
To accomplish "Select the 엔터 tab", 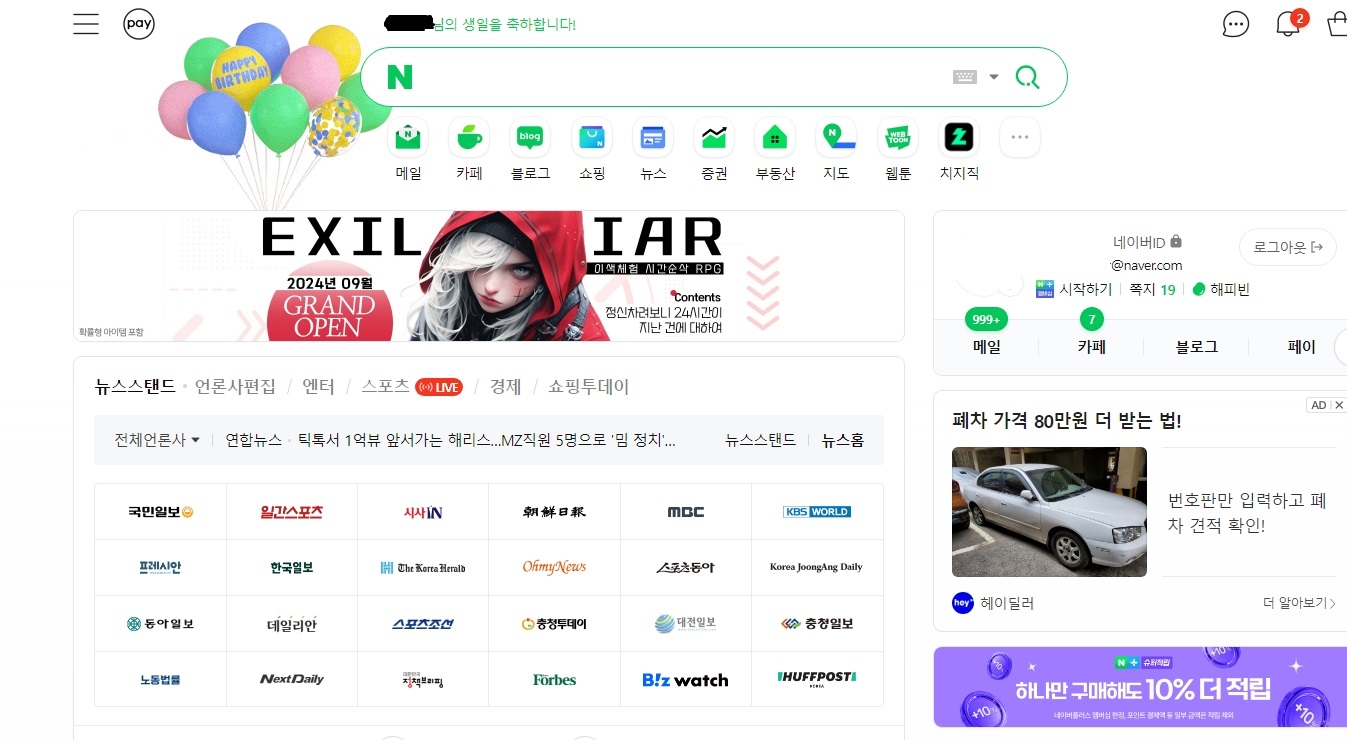I will pos(318,386).
